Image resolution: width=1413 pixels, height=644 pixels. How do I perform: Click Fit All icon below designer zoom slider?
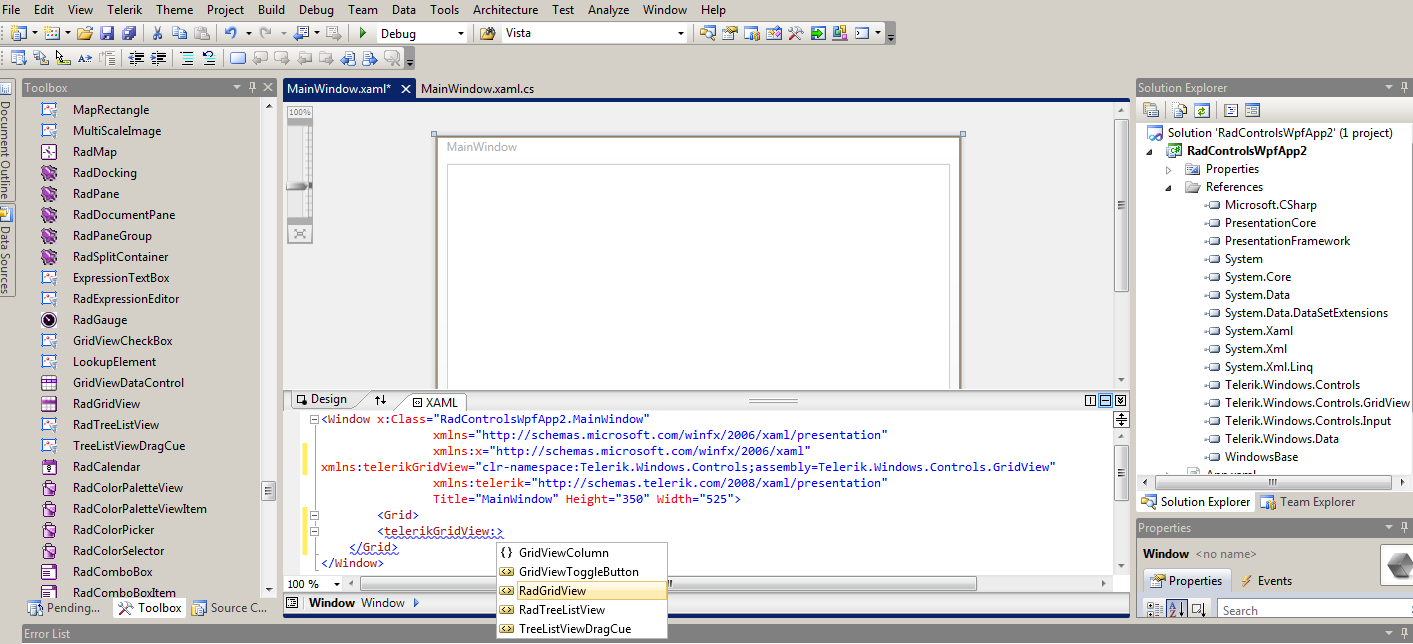click(300, 233)
